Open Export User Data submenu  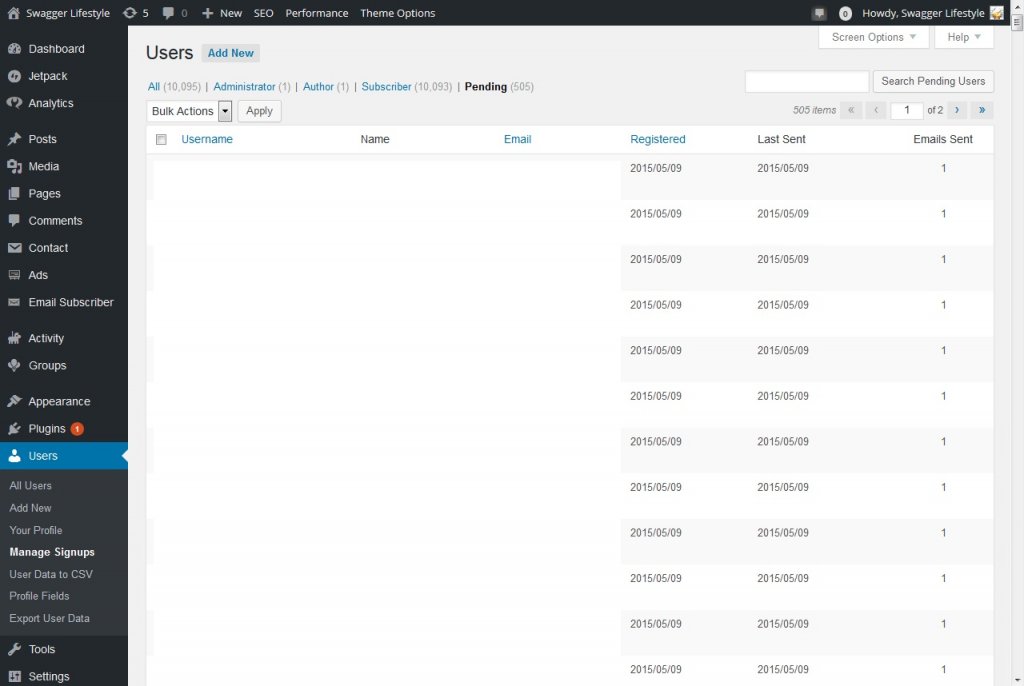(x=50, y=618)
